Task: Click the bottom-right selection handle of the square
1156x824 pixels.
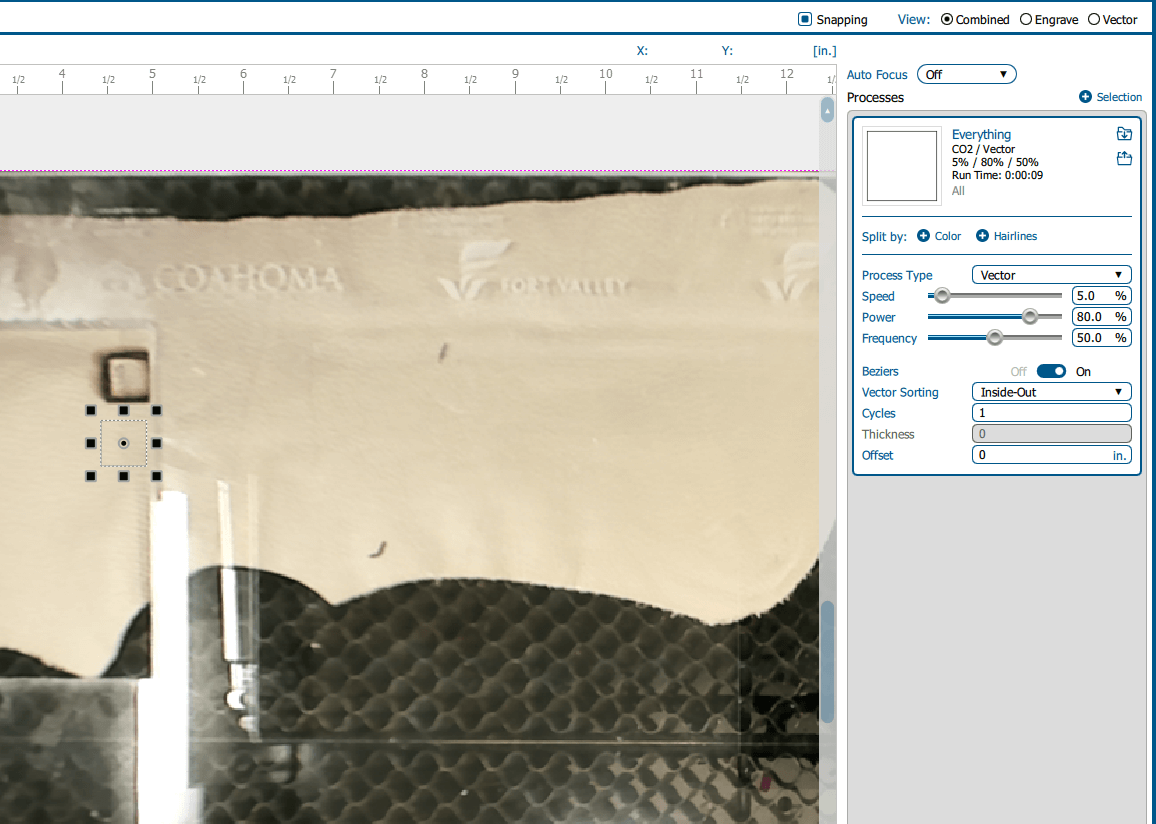Action: [x=156, y=476]
